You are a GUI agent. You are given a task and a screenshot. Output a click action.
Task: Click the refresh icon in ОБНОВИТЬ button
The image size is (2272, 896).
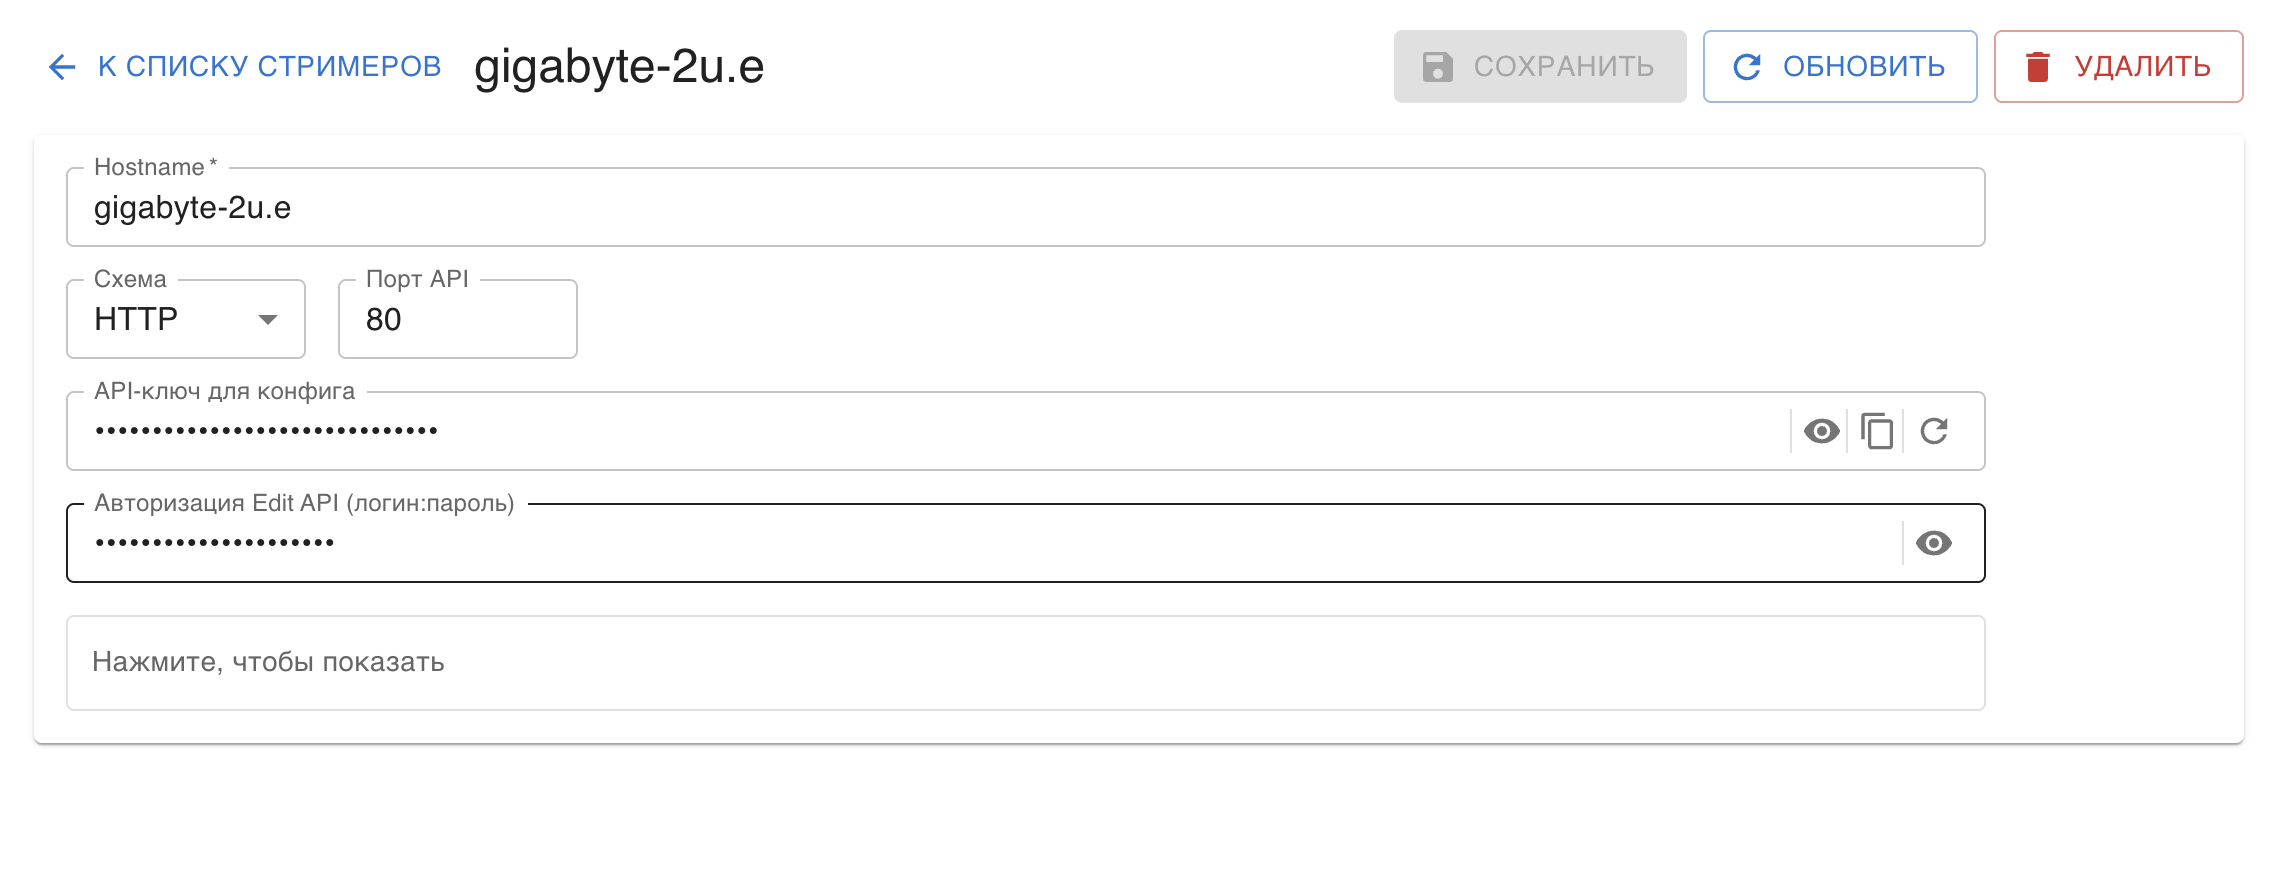[x=1746, y=67]
